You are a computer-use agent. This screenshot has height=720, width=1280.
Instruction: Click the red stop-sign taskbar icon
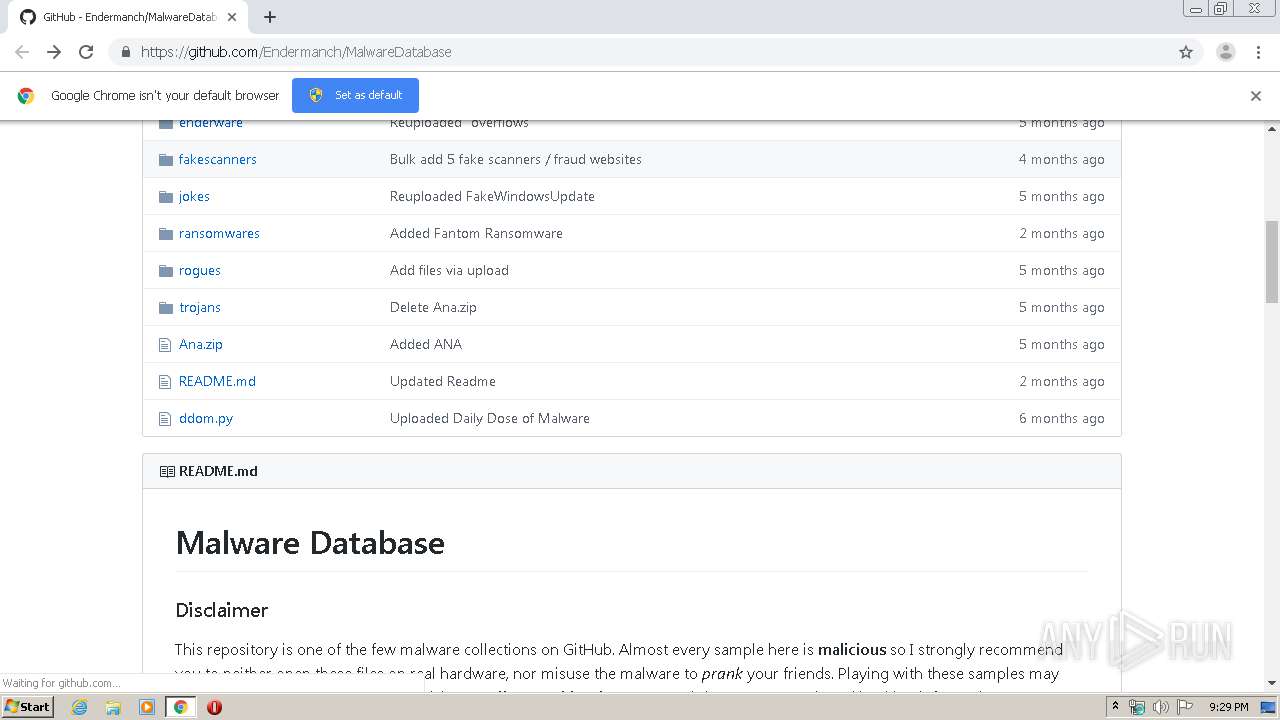click(x=214, y=707)
